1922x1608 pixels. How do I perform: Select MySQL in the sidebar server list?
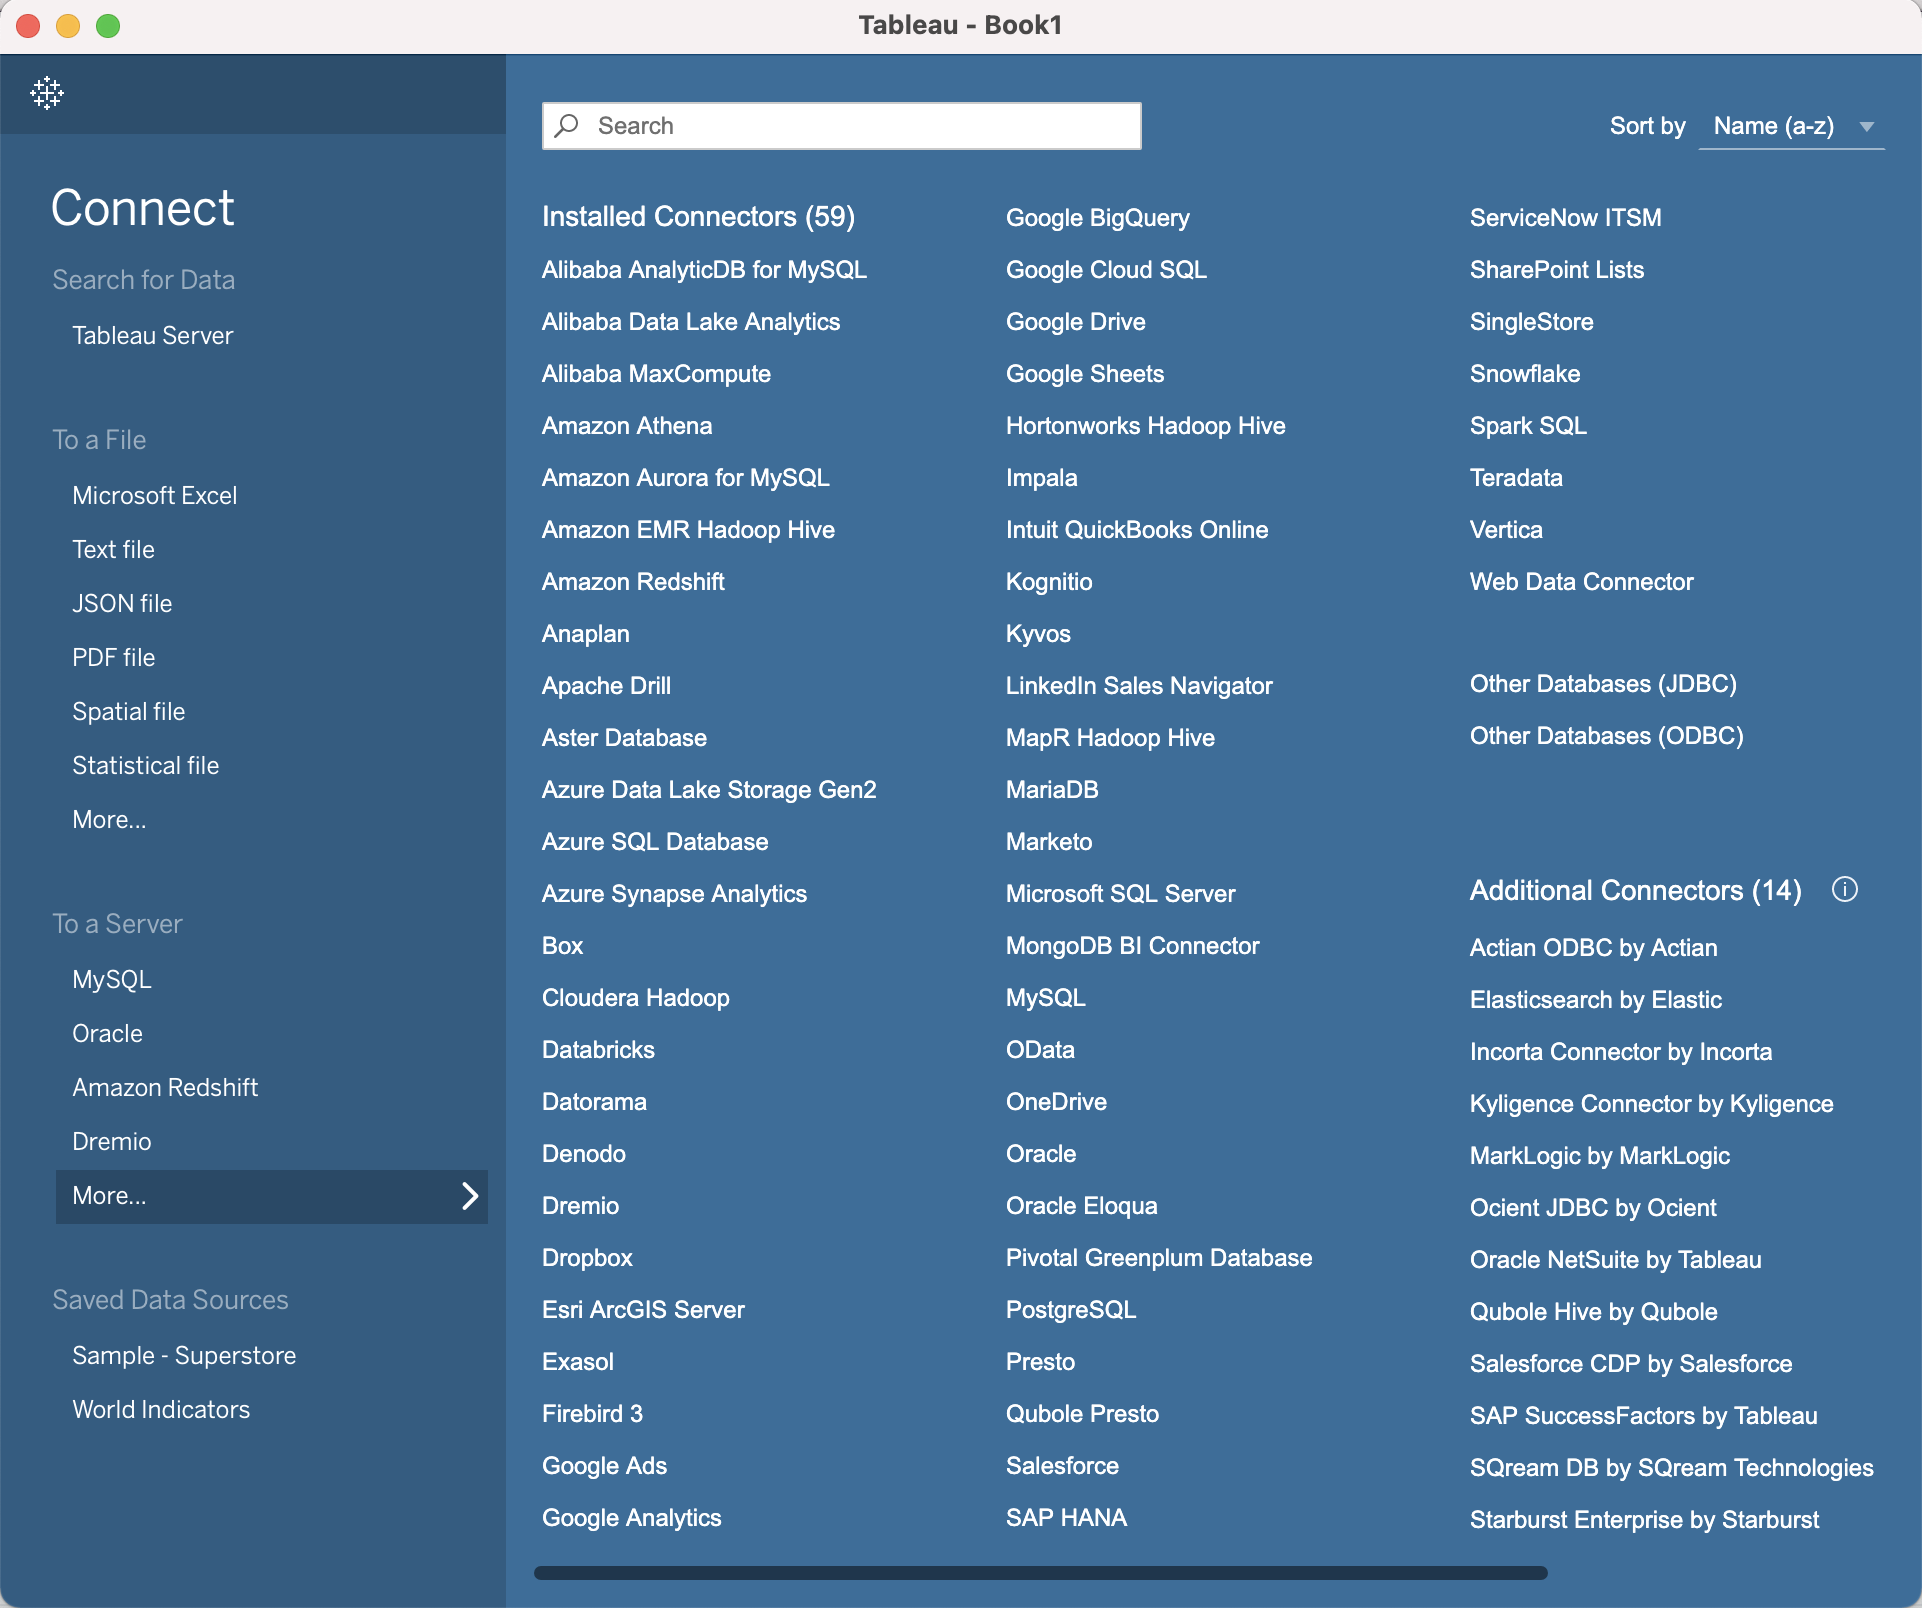point(111,980)
